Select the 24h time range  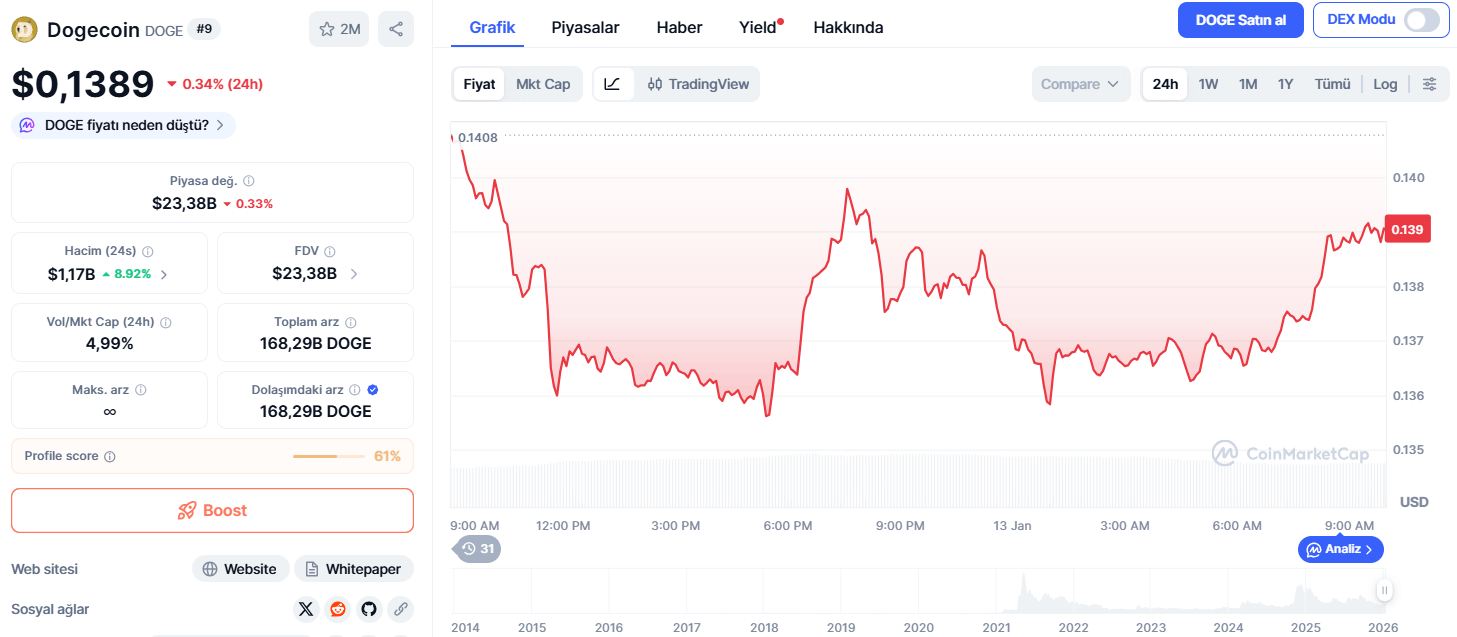click(1165, 84)
